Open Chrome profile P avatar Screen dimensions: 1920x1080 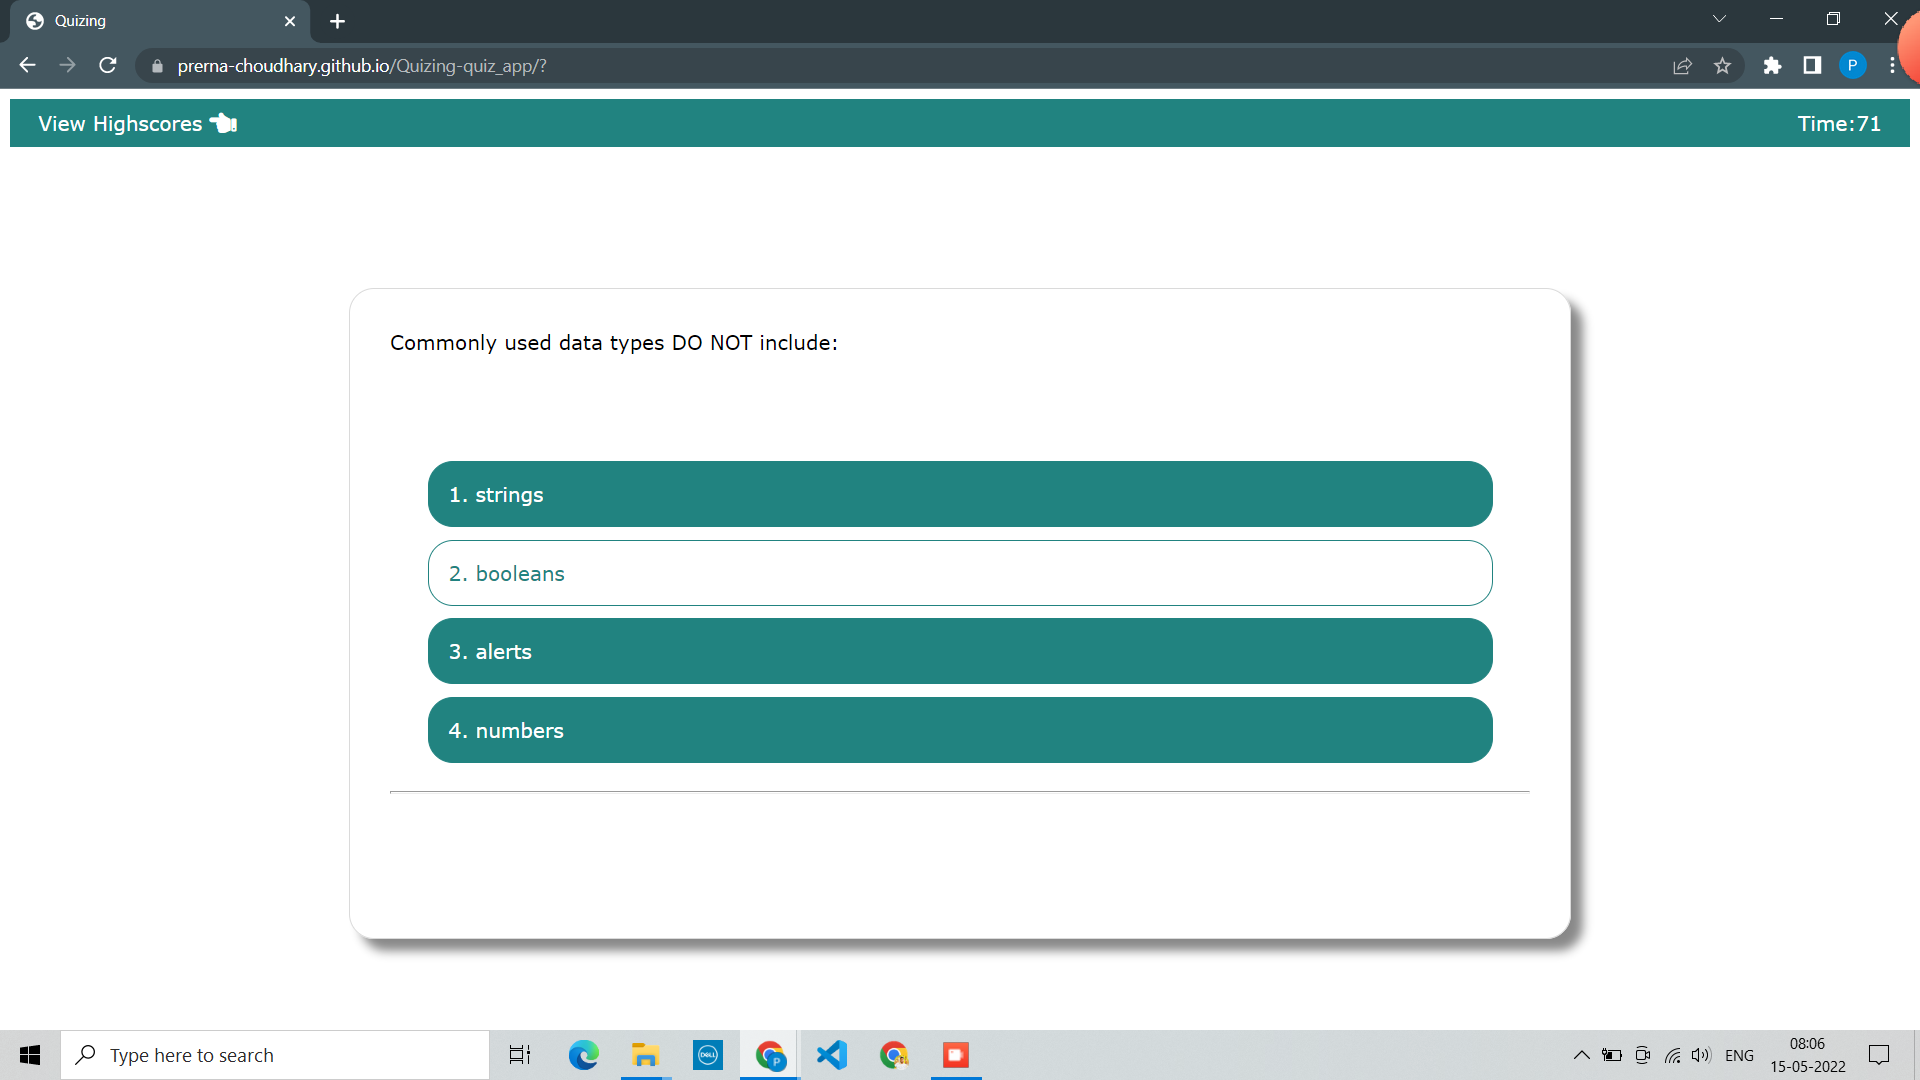(x=1852, y=66)
